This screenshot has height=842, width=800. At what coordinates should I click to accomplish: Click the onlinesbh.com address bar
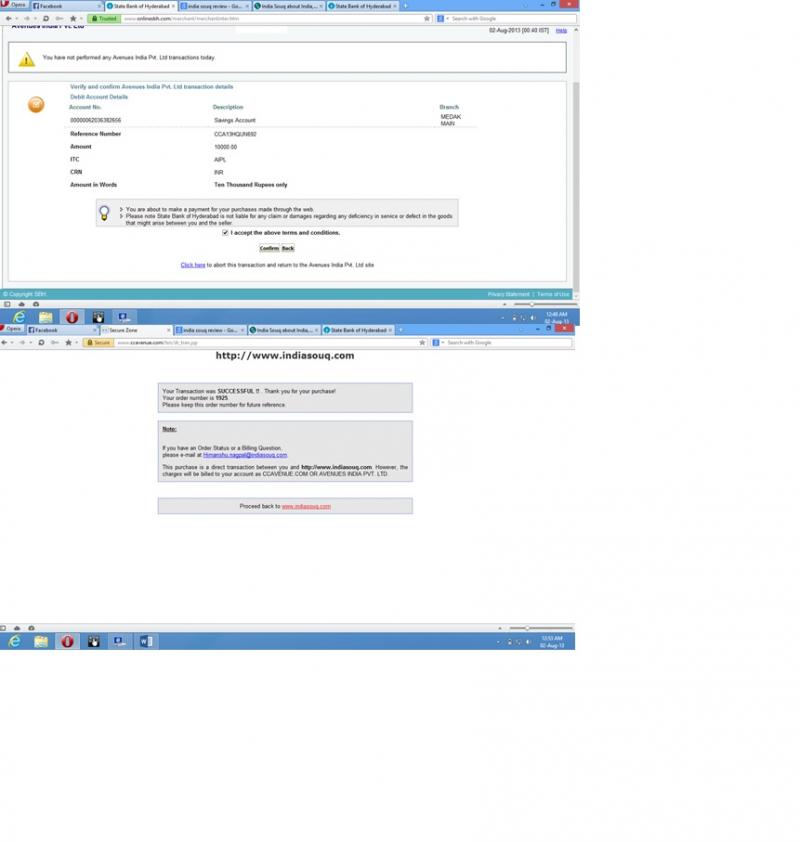point(271,19)
